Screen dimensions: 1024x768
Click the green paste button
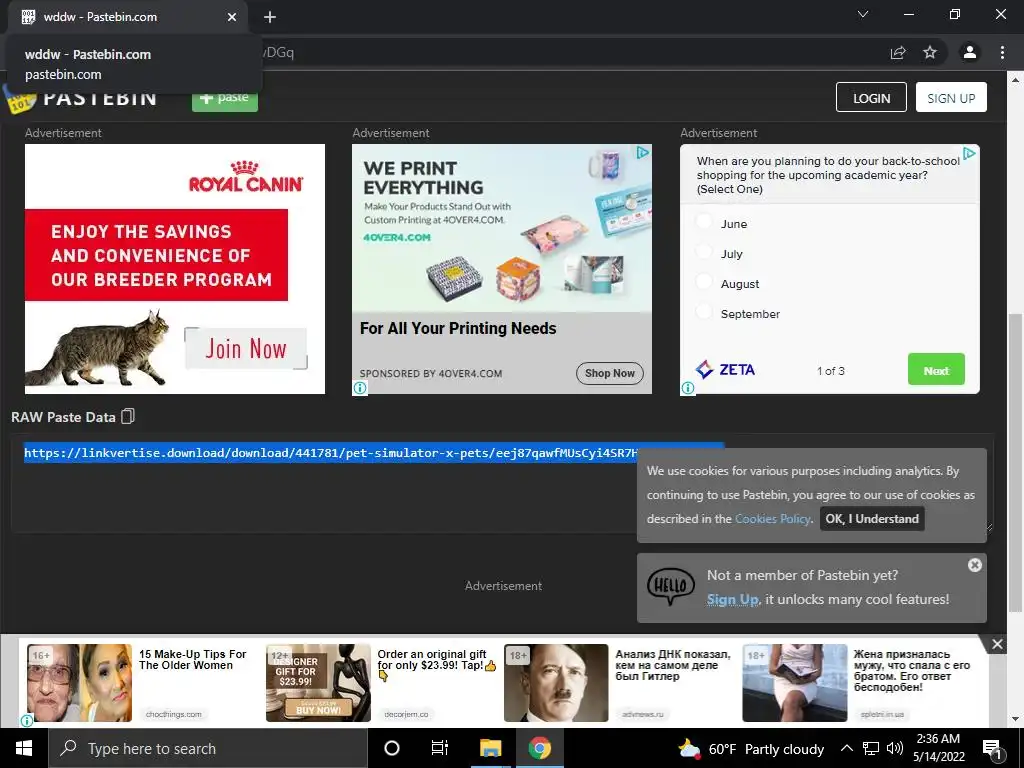coord(225,99)
